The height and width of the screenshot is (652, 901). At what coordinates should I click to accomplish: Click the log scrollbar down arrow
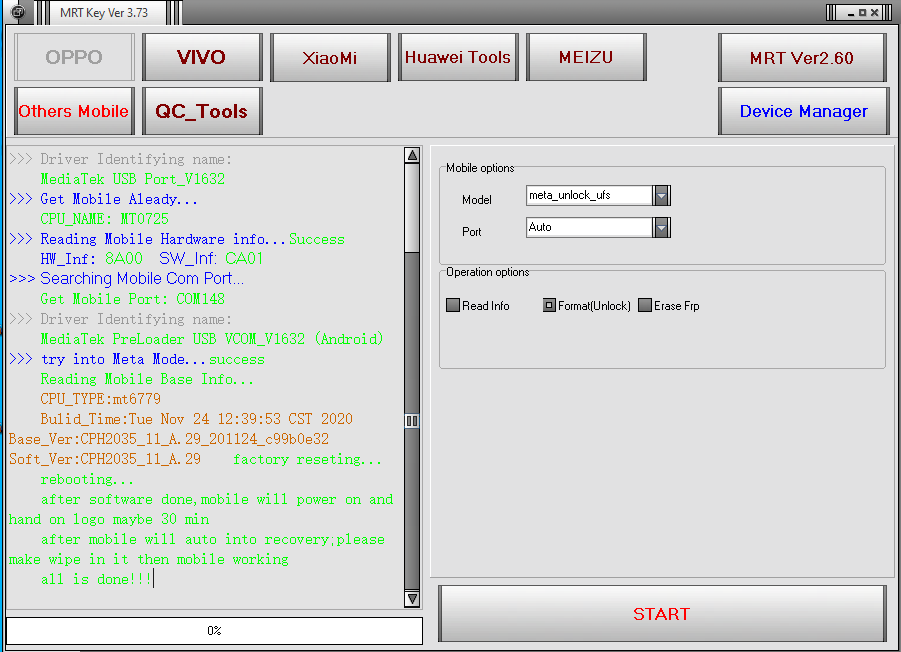pyautogui.click(x=412, y=599)
